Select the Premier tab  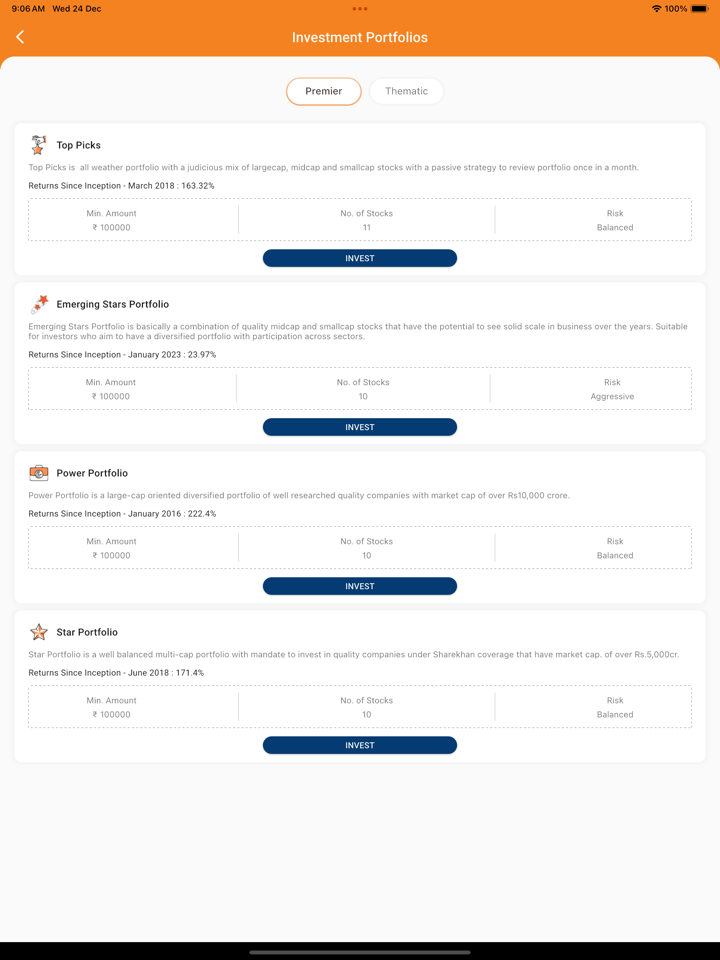point(323,91)
